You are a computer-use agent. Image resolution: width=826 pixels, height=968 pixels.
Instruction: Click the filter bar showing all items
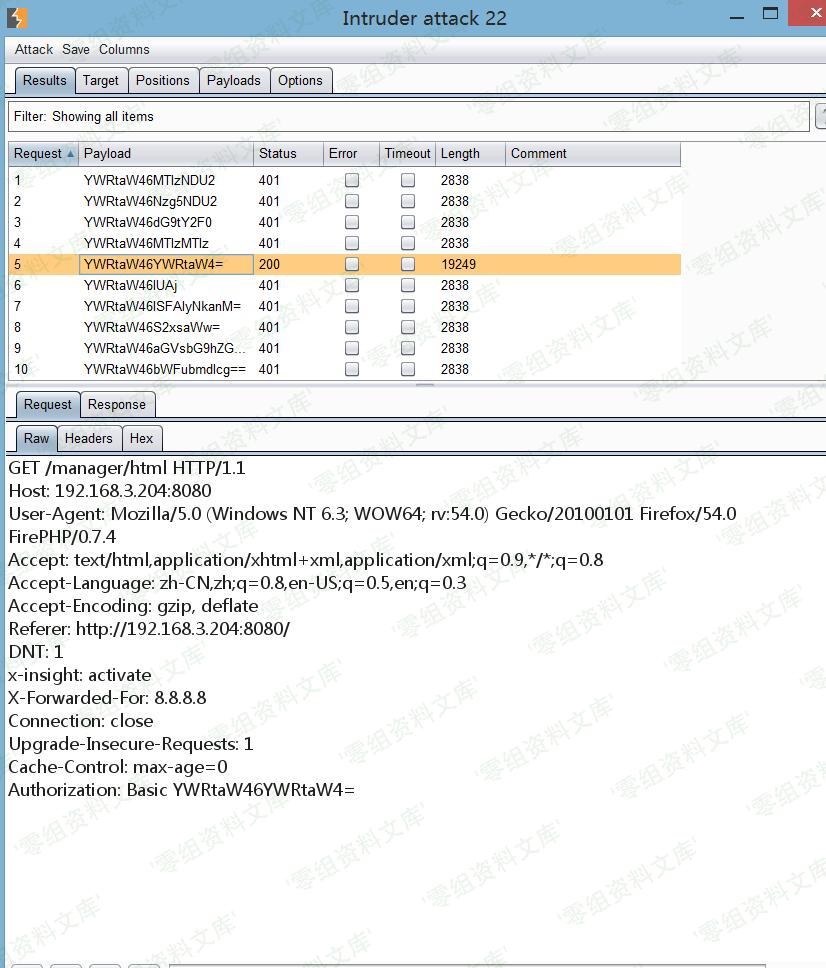tap(408, 117)
